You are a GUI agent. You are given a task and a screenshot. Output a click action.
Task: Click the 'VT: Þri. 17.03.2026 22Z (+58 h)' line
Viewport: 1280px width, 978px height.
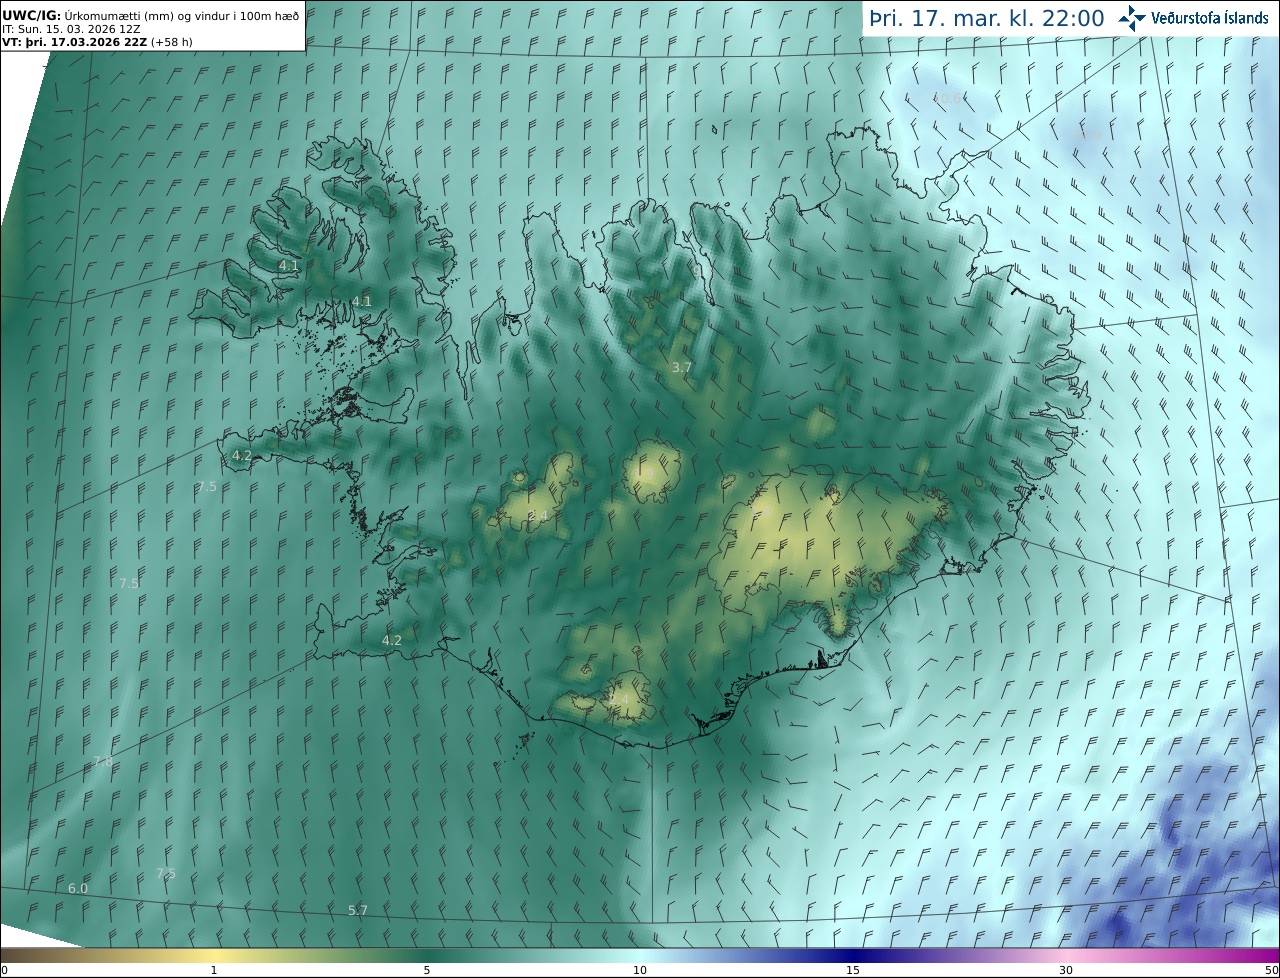(97, 42)
